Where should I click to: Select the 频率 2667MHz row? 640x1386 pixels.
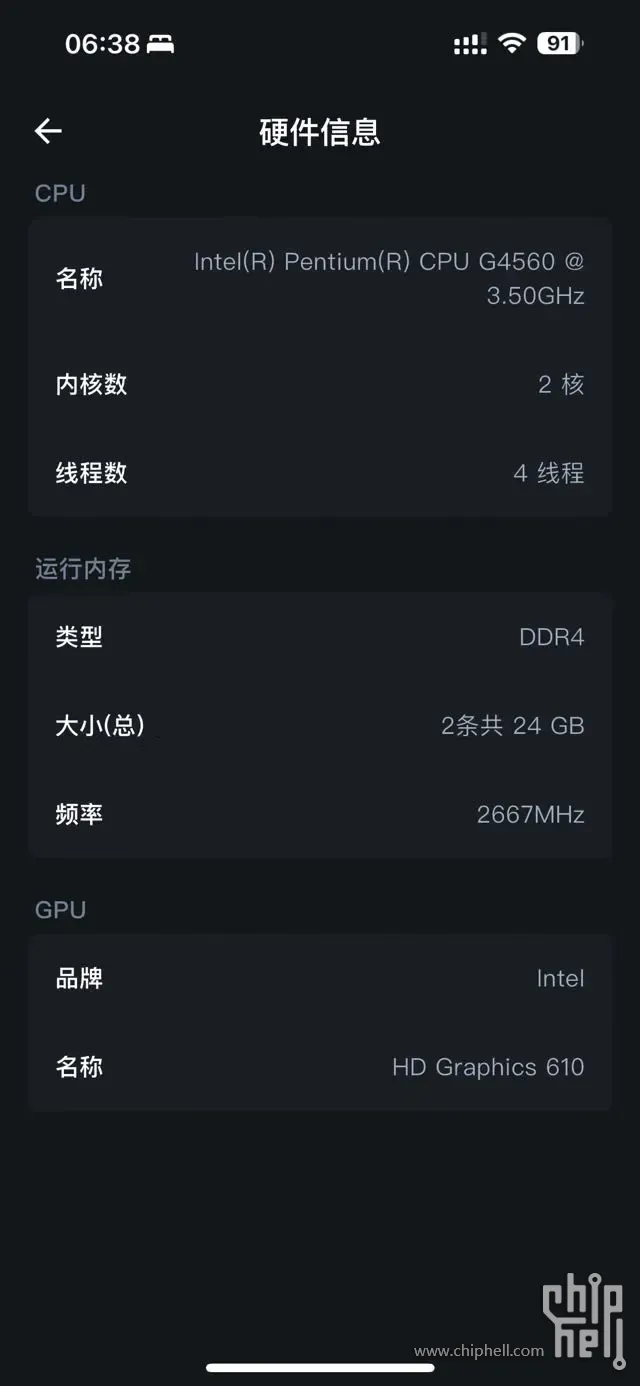tap(320, 814)
